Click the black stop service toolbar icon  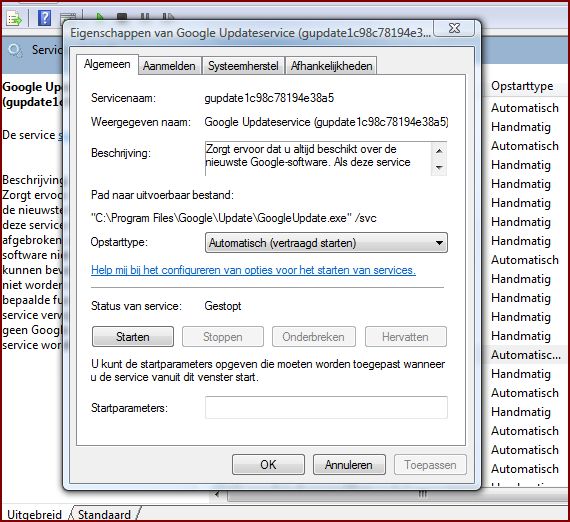122,16
